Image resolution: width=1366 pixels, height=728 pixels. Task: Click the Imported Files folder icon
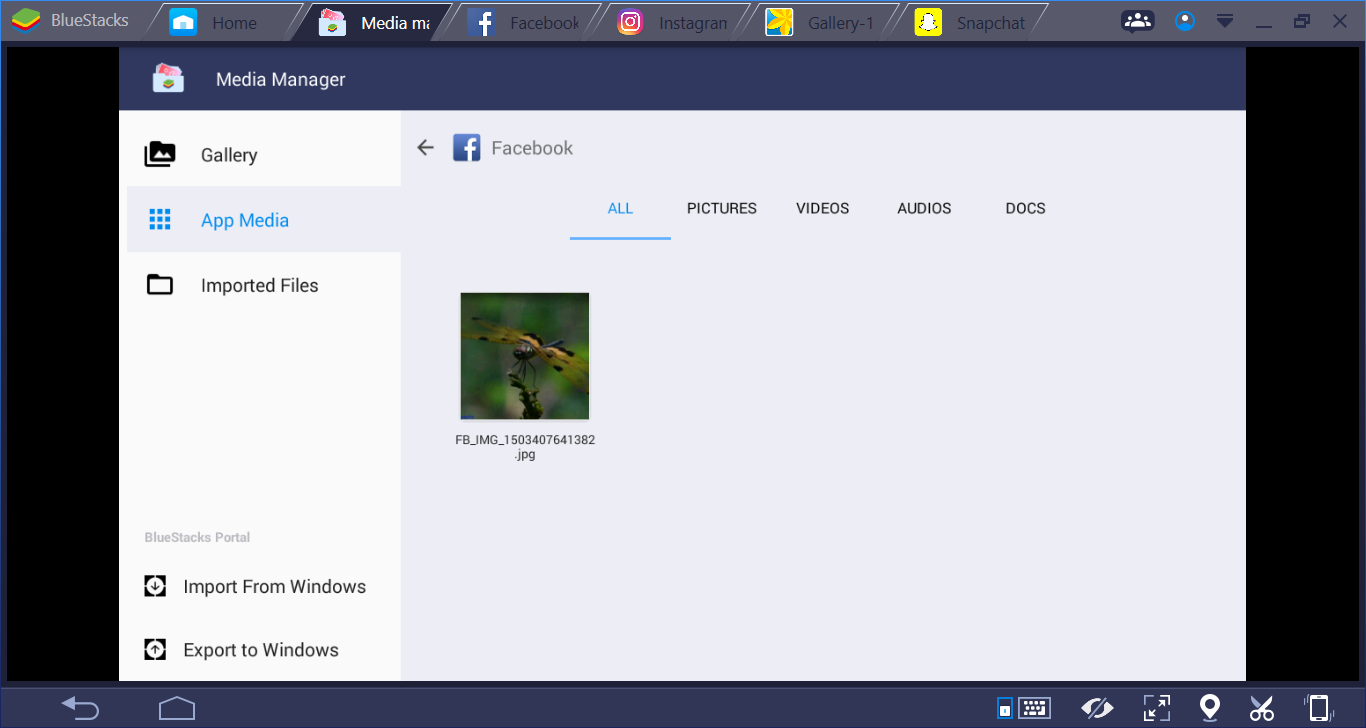(160, 285)
